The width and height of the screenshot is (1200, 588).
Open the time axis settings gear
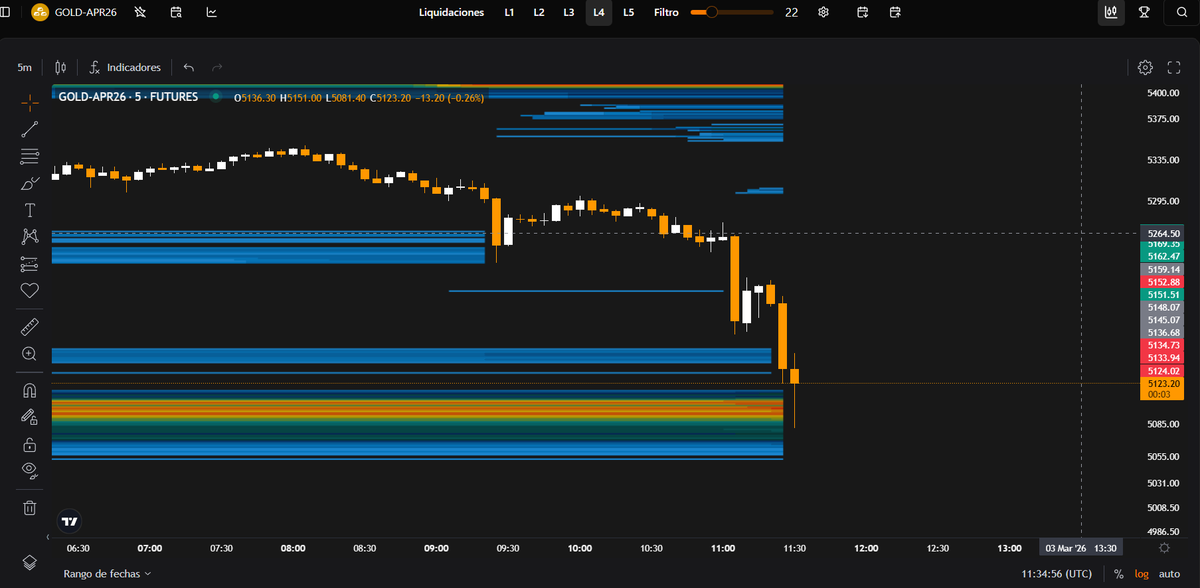tap(1165, 548)
